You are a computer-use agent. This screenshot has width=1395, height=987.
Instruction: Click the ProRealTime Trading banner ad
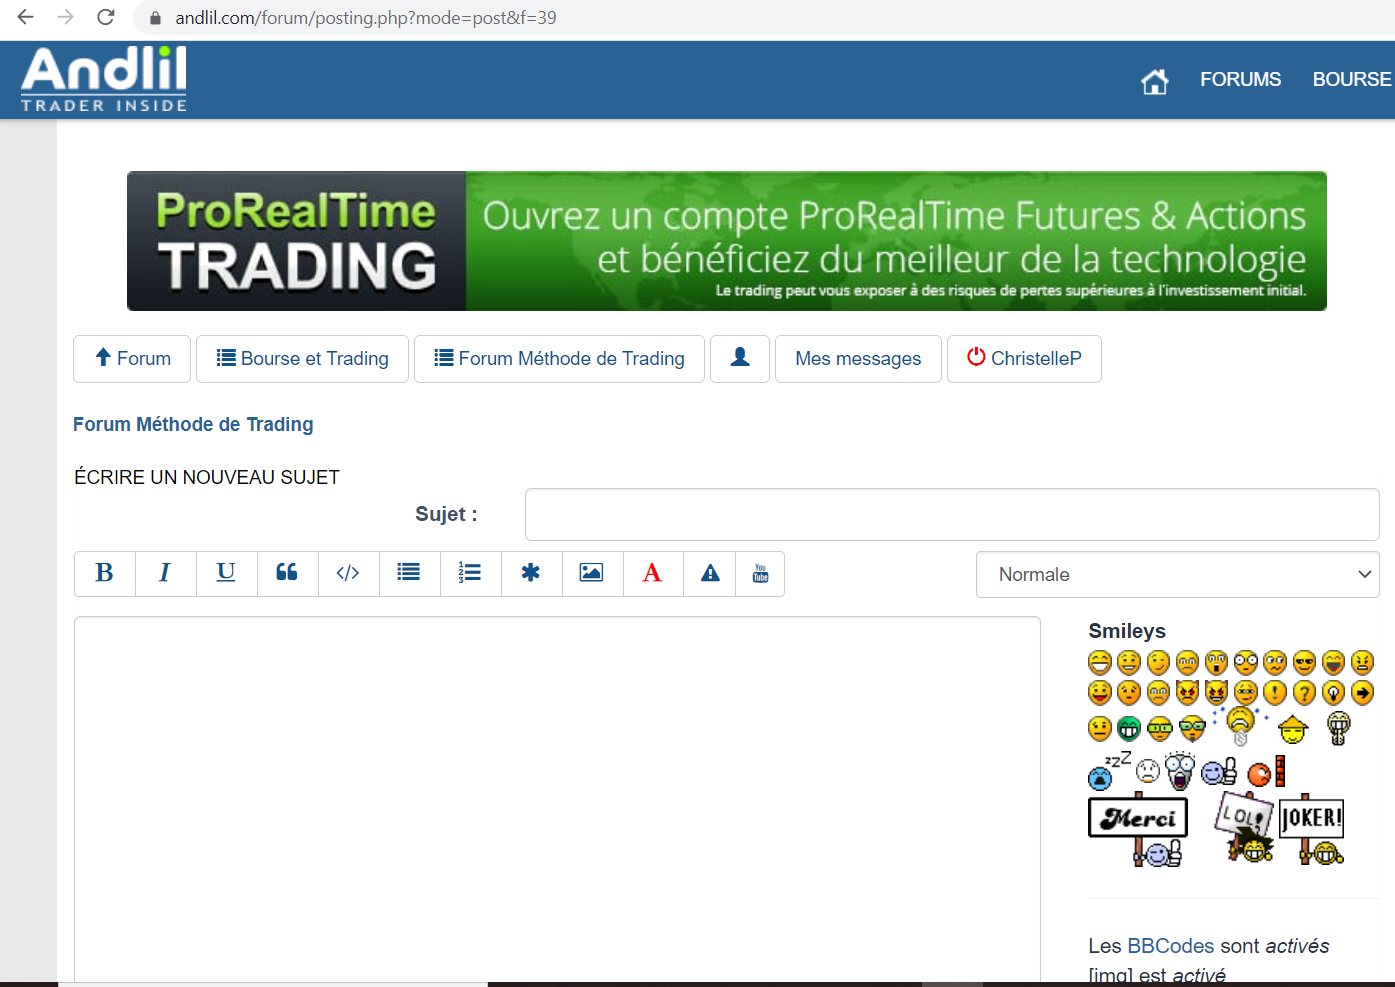727,241
